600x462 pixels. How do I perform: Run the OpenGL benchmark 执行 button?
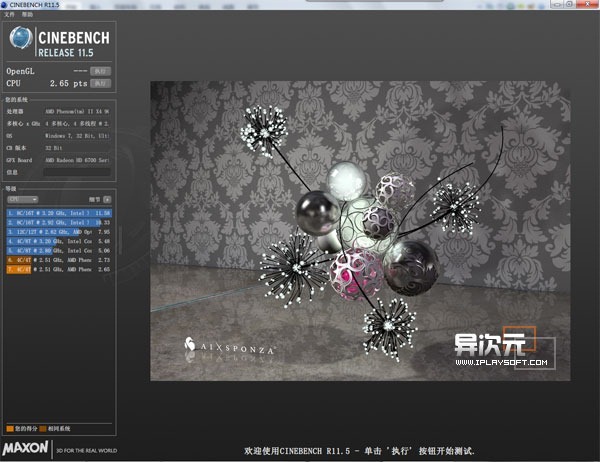click(x=100, y=71)
